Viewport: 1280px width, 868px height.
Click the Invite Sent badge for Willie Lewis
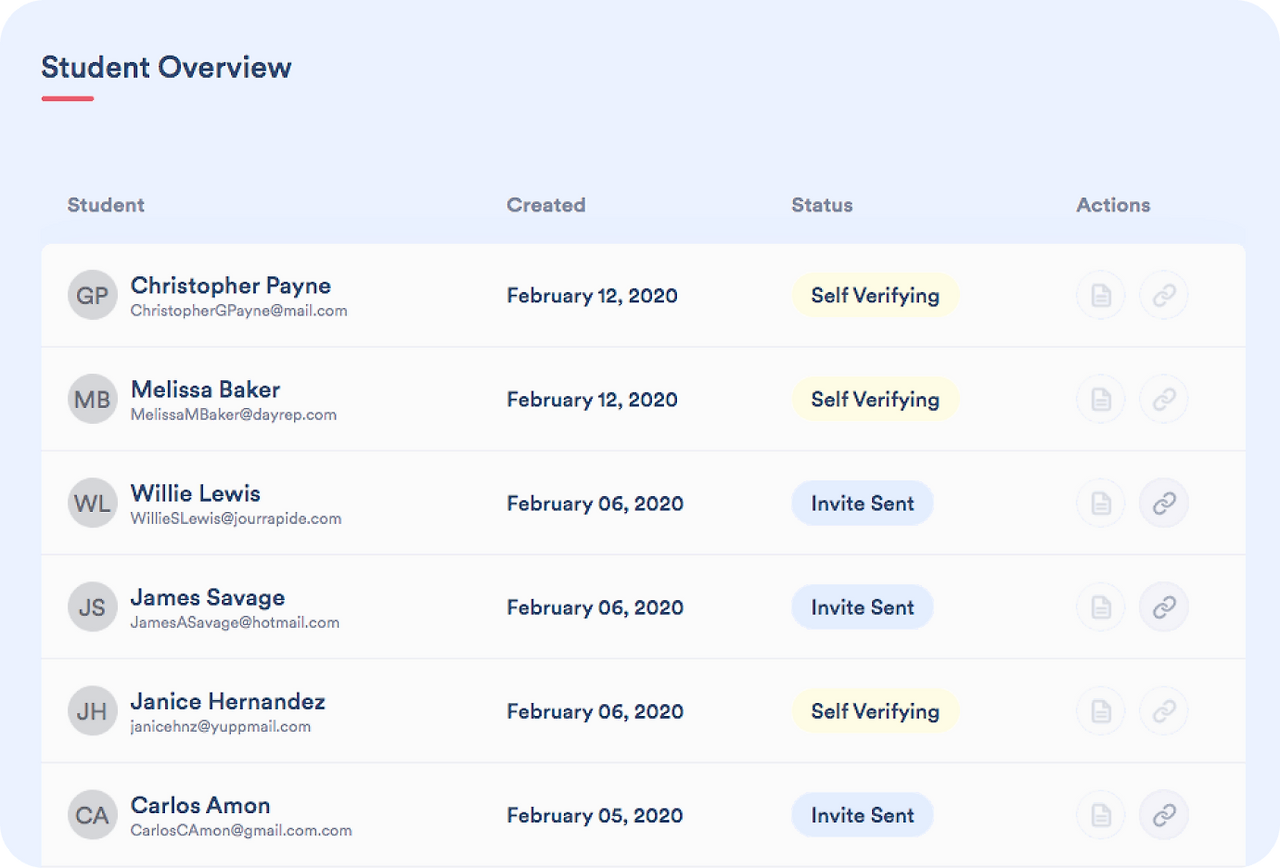tap(862, 503)
